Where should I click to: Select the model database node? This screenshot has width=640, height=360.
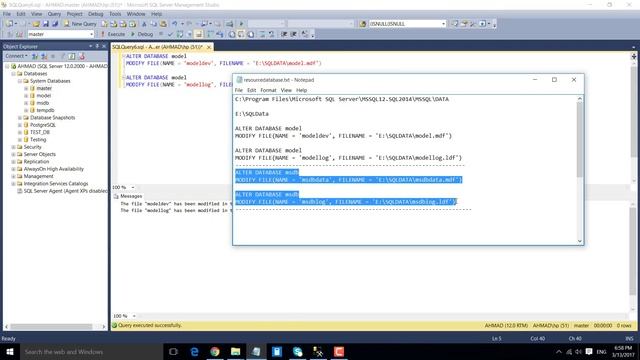(44, 96)
